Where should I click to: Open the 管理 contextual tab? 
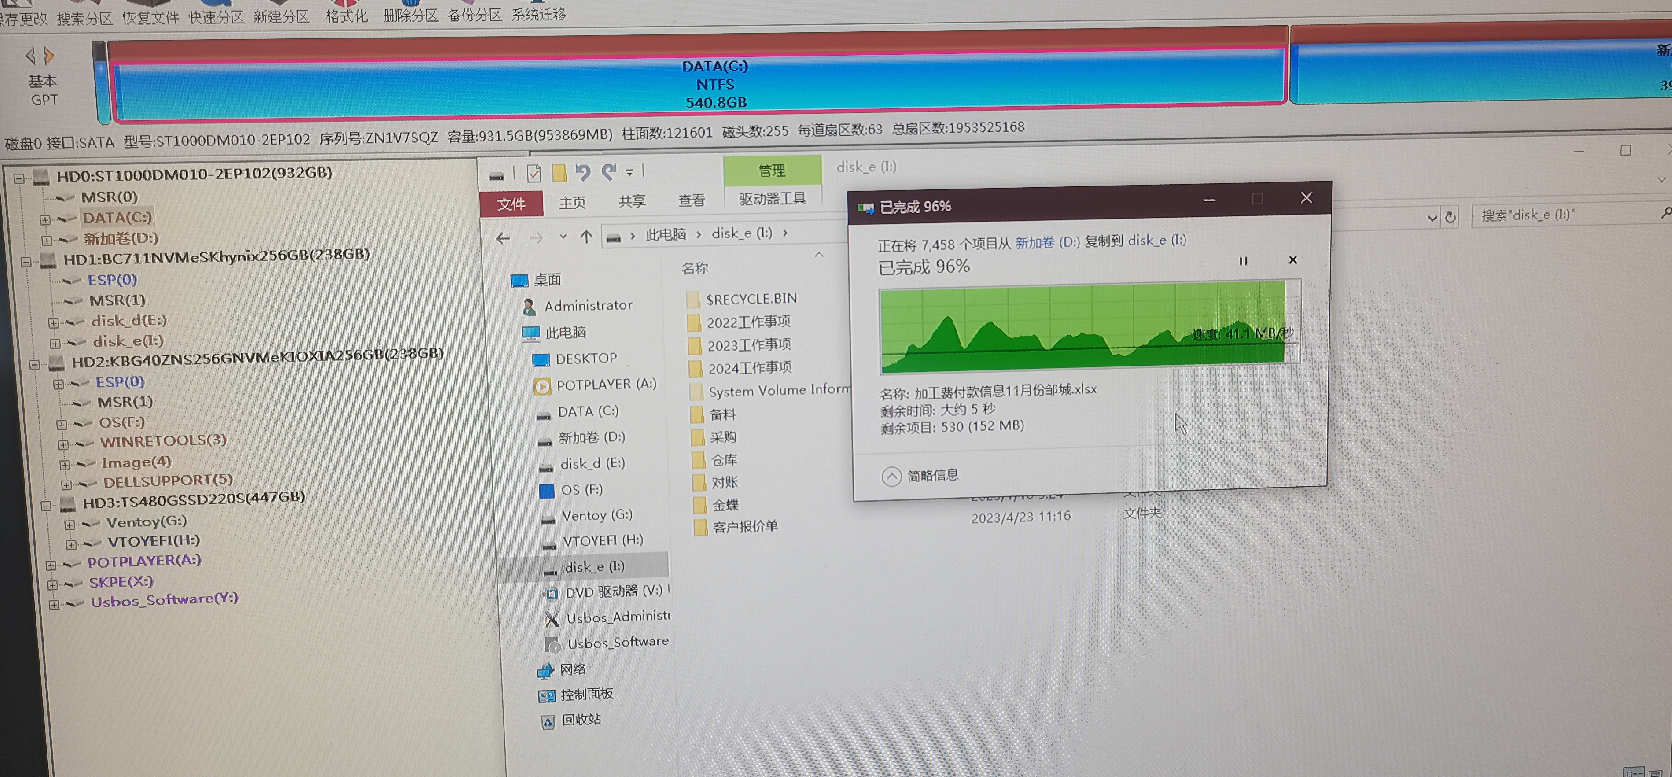pyautogui.click(x=772, y=170)
